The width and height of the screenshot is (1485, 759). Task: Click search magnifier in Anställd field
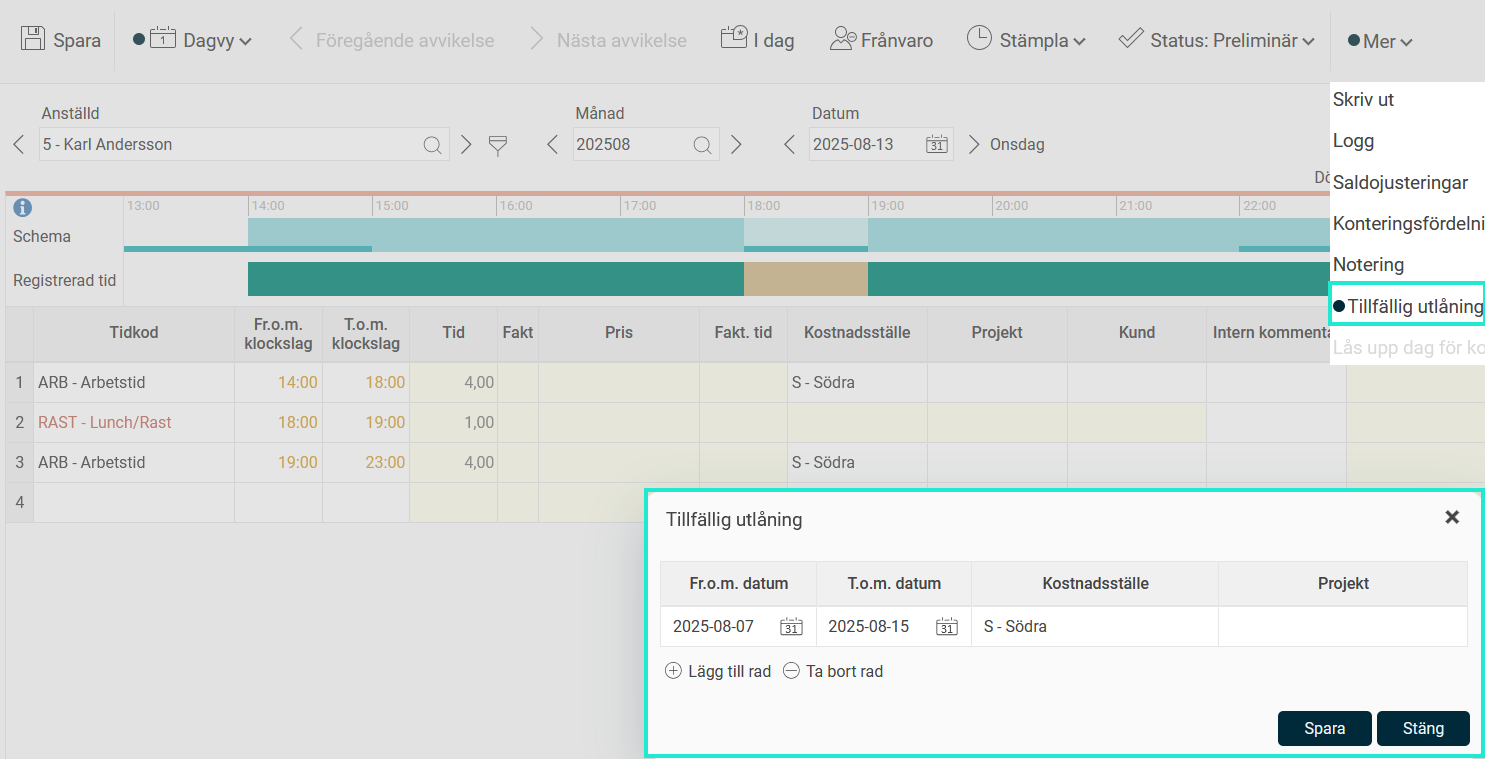tap(432, 145)
